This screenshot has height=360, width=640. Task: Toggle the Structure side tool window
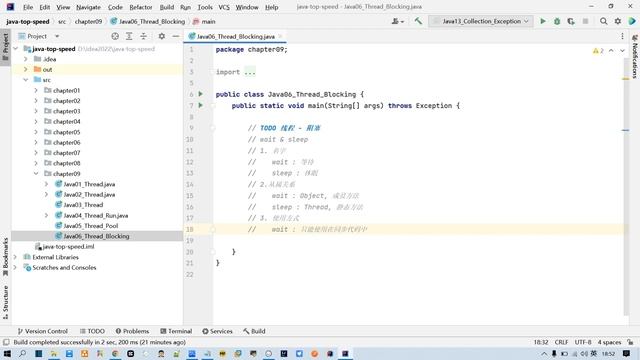(x=5, y=302)
